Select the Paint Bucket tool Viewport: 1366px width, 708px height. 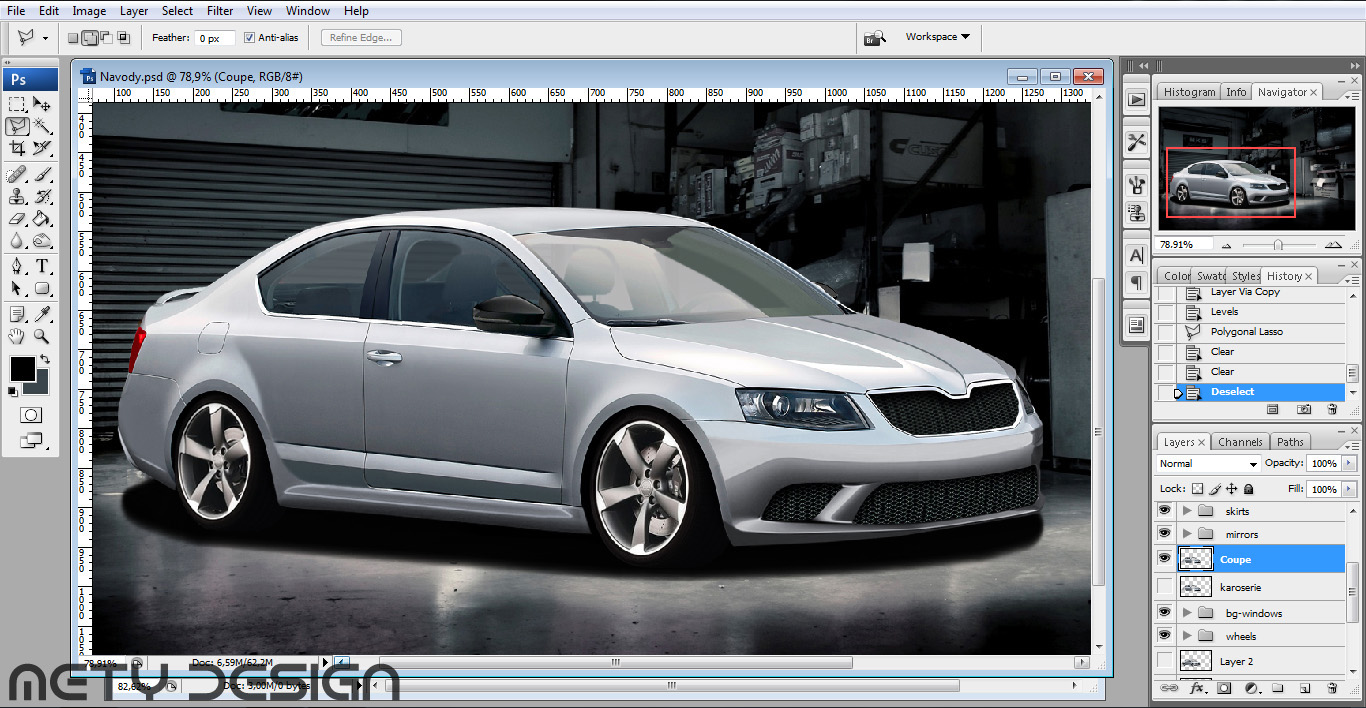click(x=42, y=219)
